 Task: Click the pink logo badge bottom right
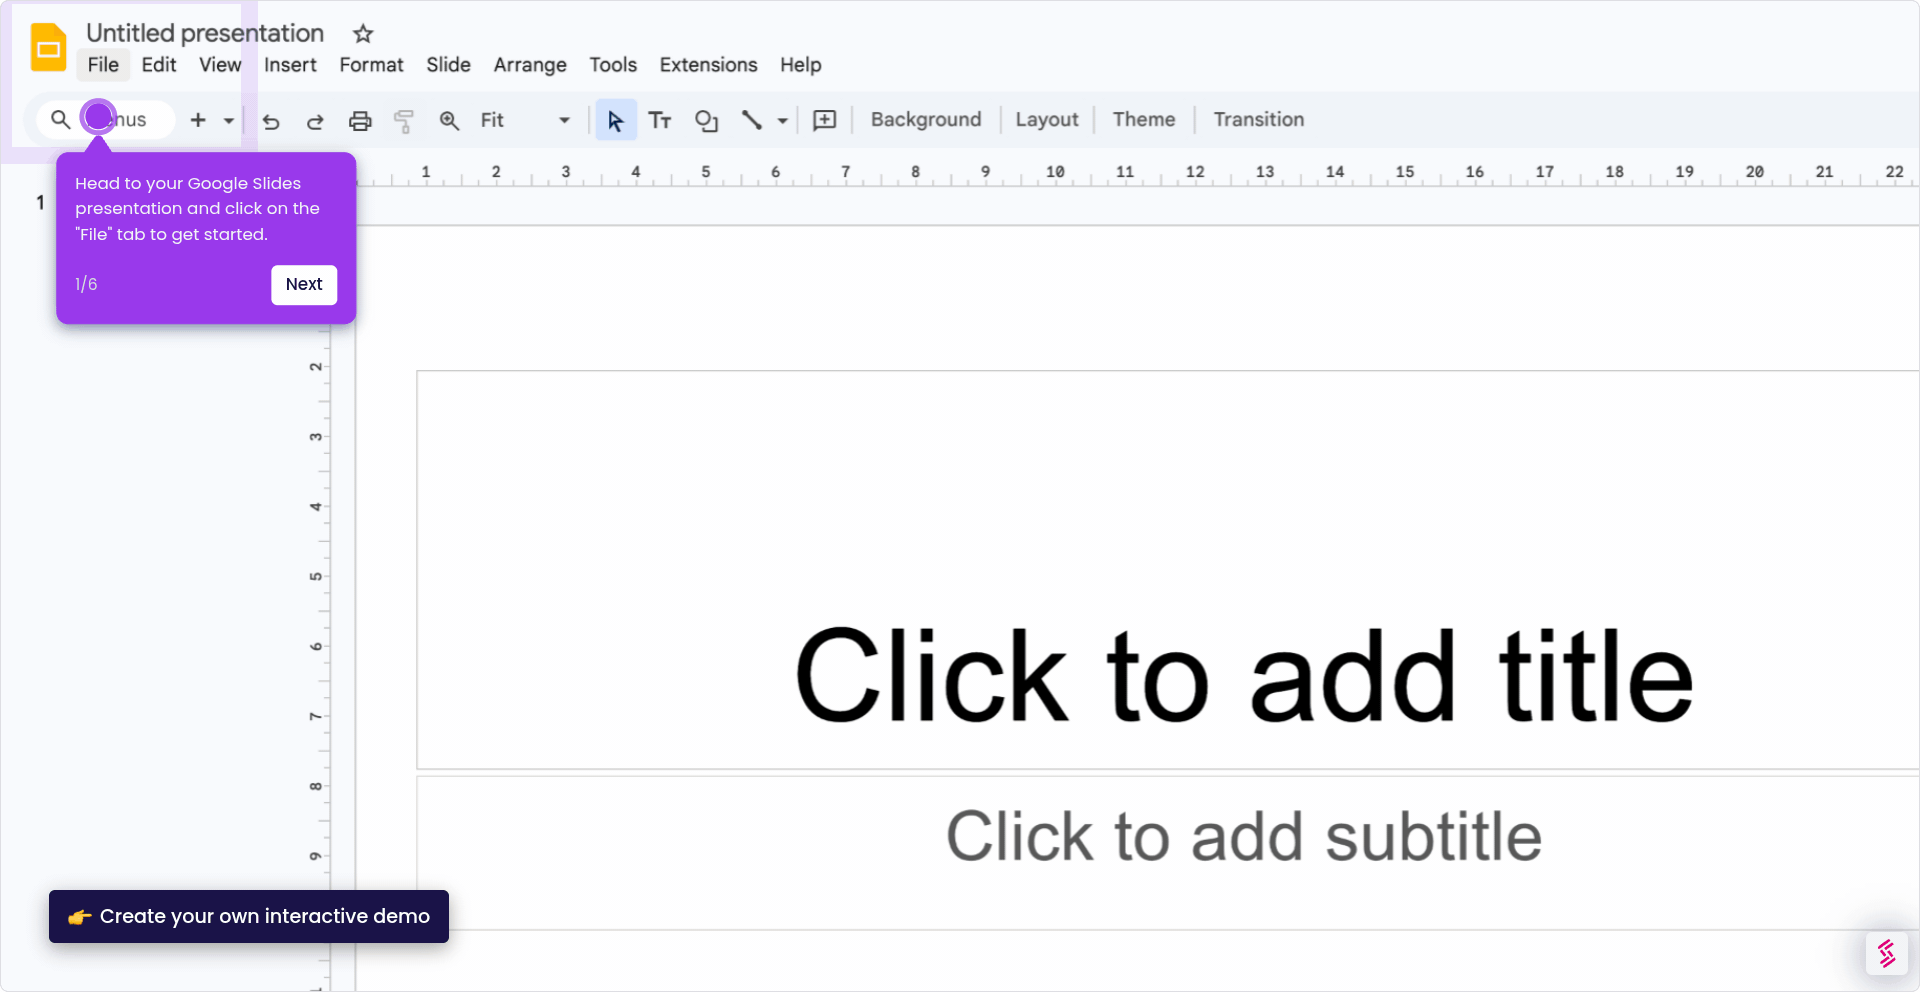1887,953
